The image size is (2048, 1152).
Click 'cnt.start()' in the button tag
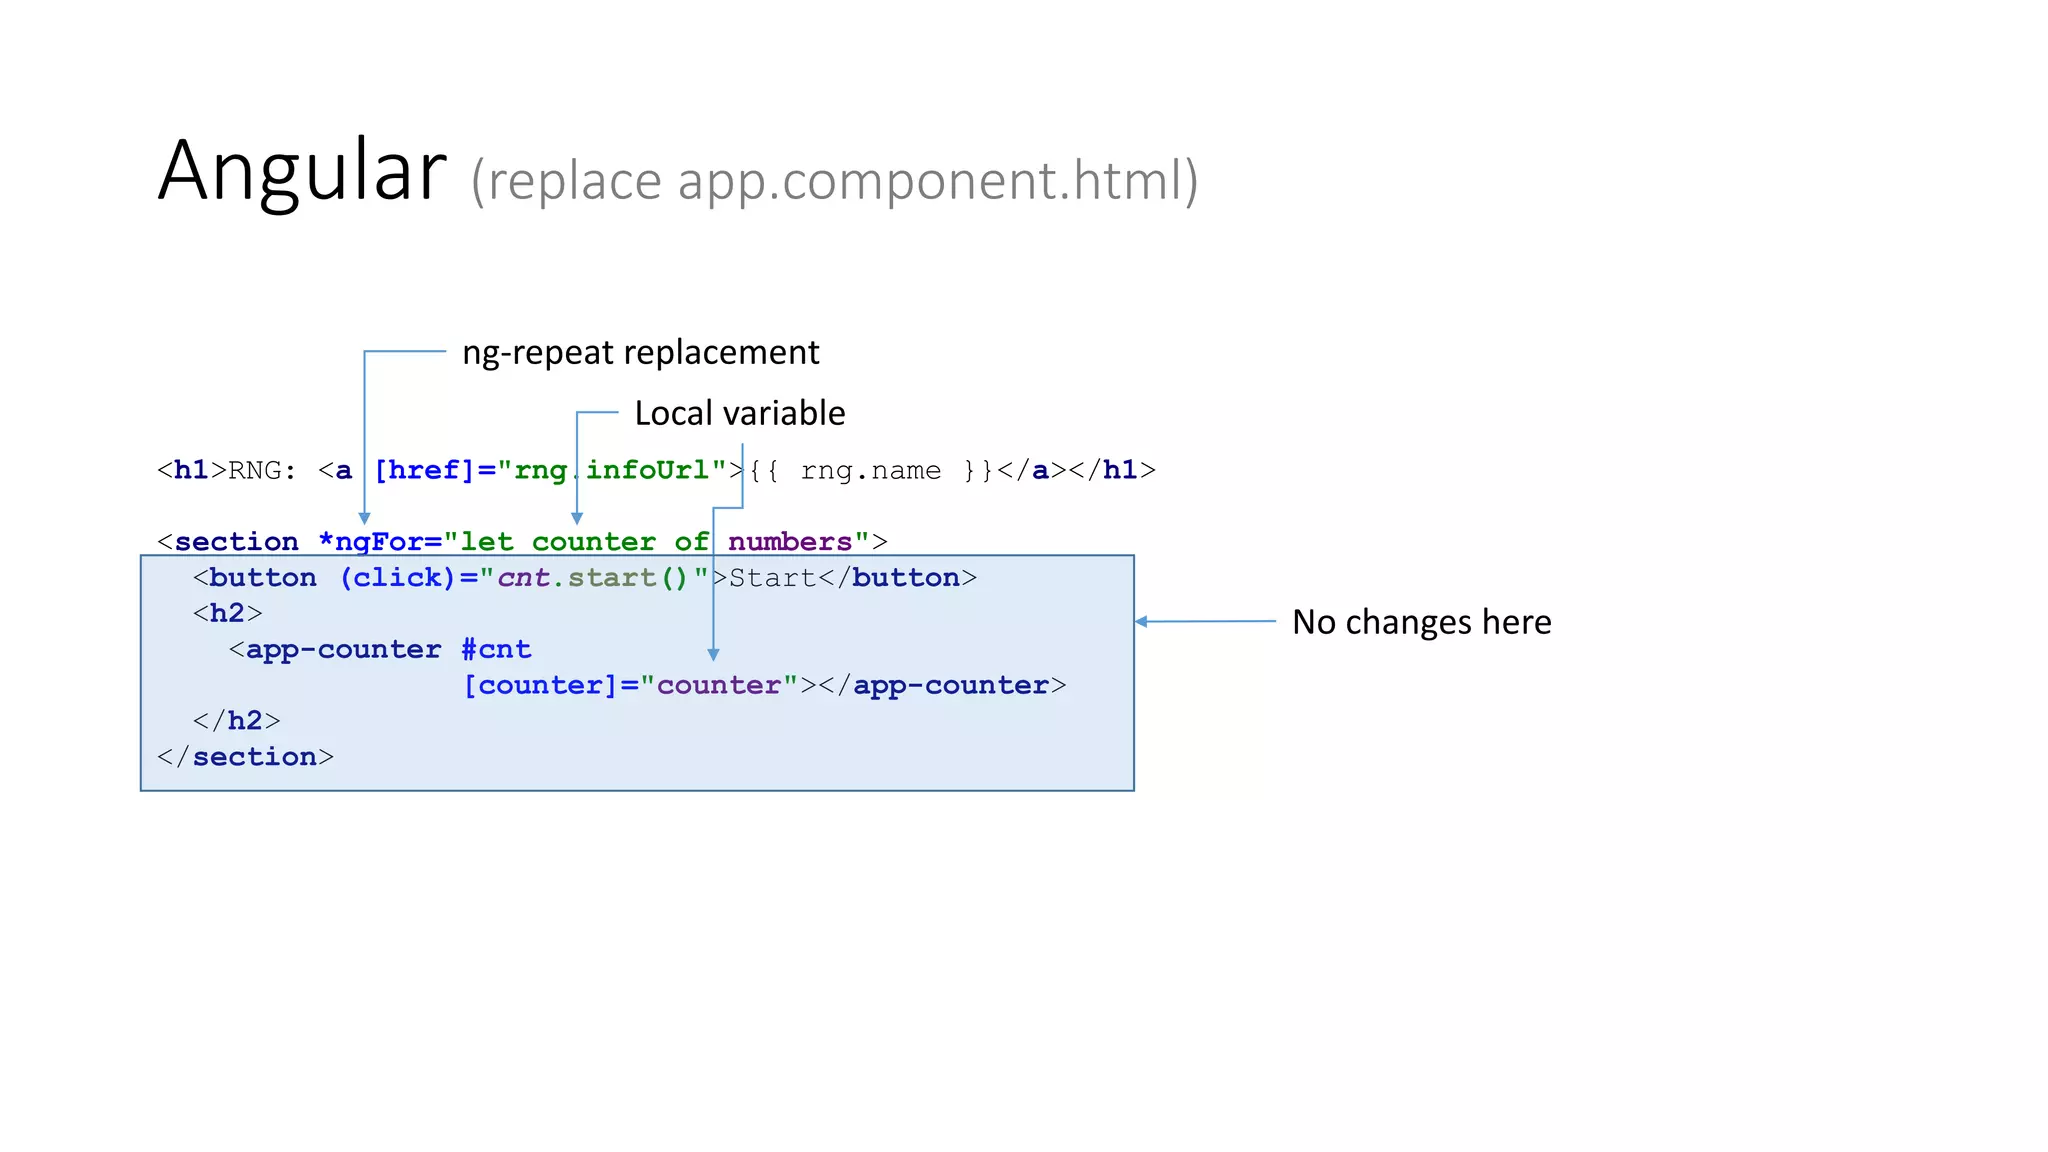tap(594, 578)
